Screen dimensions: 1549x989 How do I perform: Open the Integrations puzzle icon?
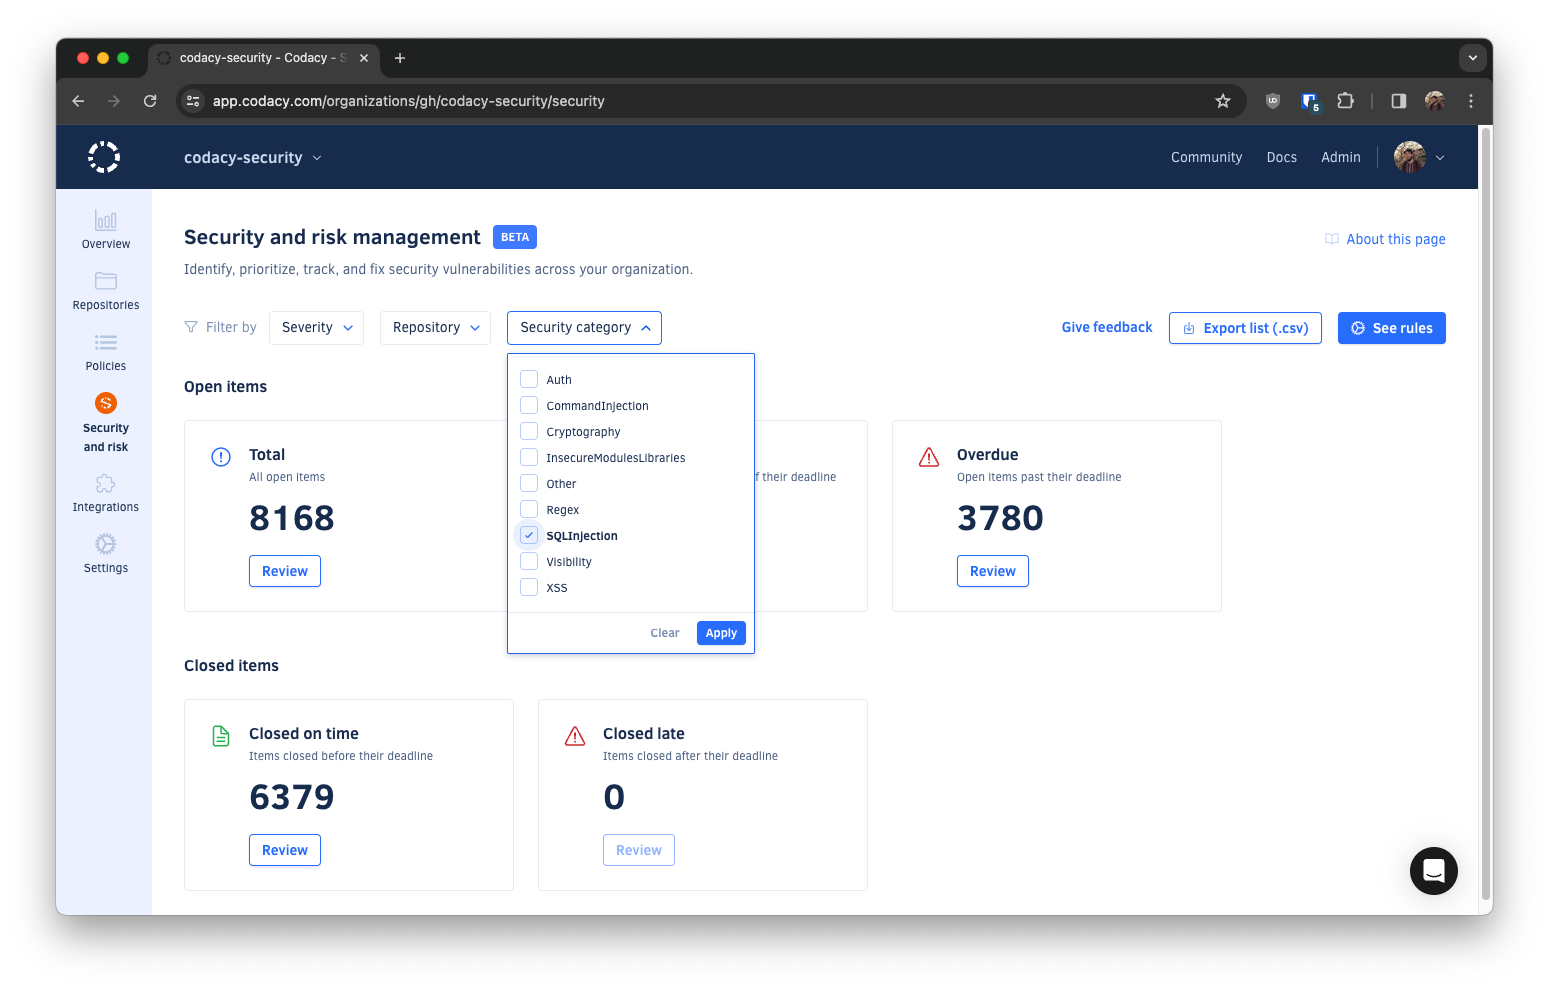coord(106,484)
